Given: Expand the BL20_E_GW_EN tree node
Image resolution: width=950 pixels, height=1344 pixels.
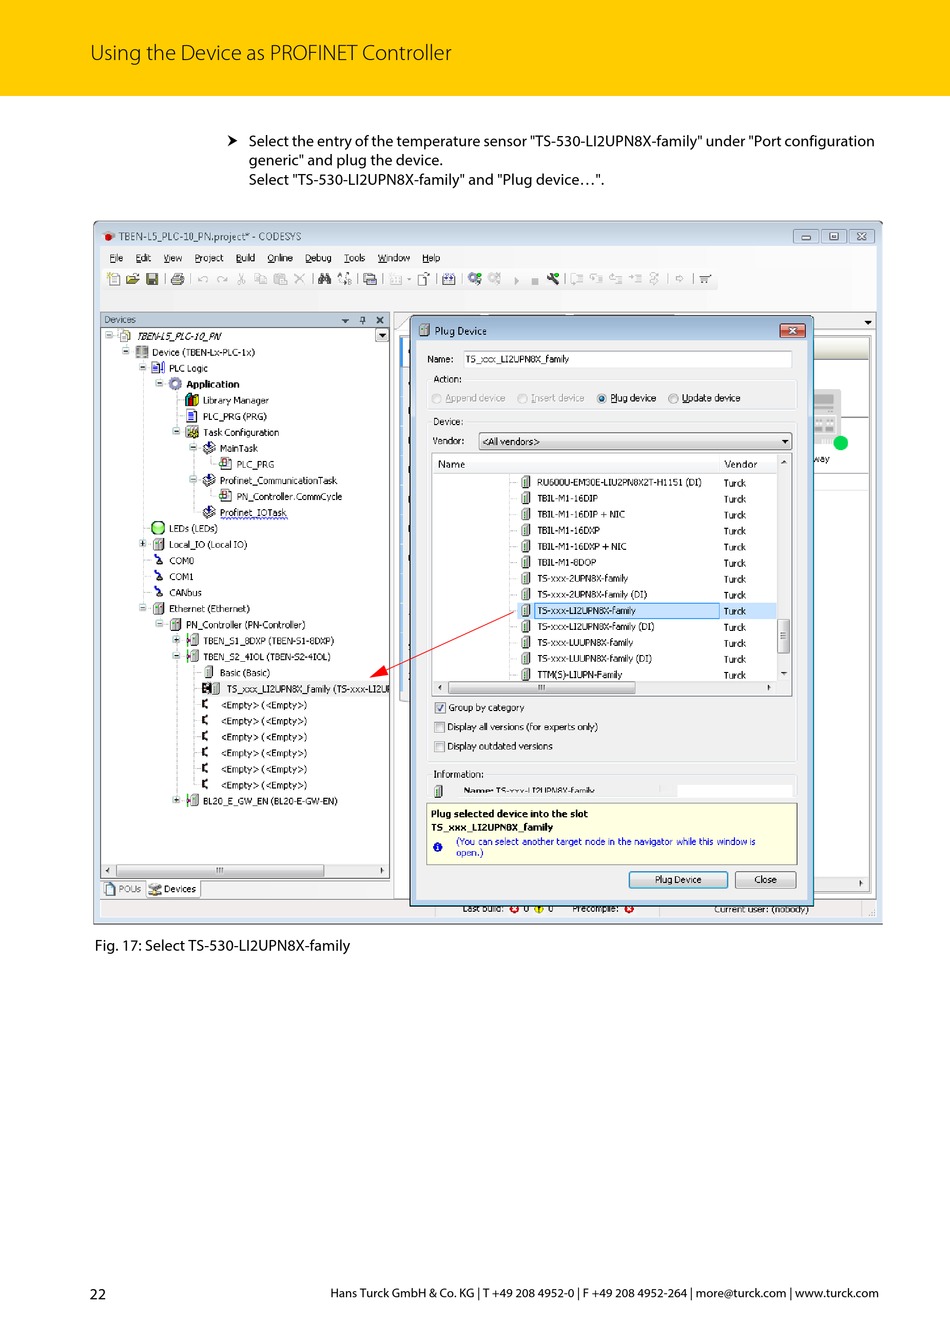Looking at the screenshot, I should pyautogui.click(x=176, y=800).
